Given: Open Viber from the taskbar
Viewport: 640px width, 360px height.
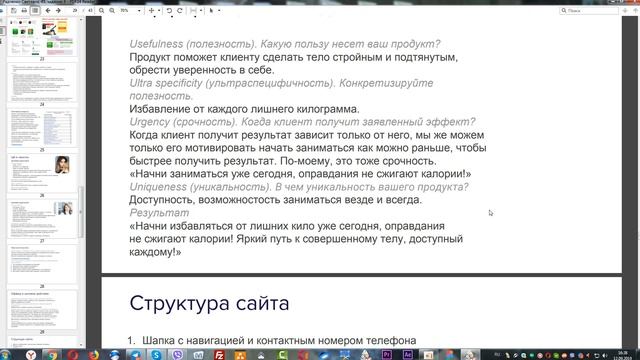Looking at the screenshot, I should (177, 355).
